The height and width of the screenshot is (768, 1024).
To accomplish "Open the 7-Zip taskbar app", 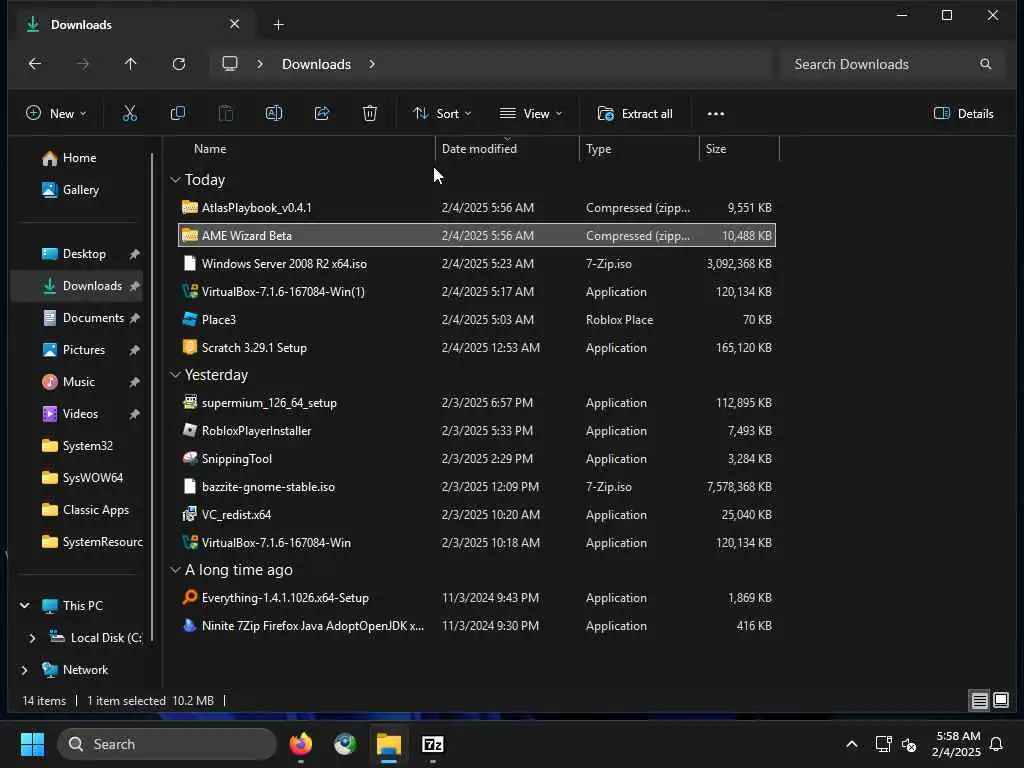I will [432, 744].
